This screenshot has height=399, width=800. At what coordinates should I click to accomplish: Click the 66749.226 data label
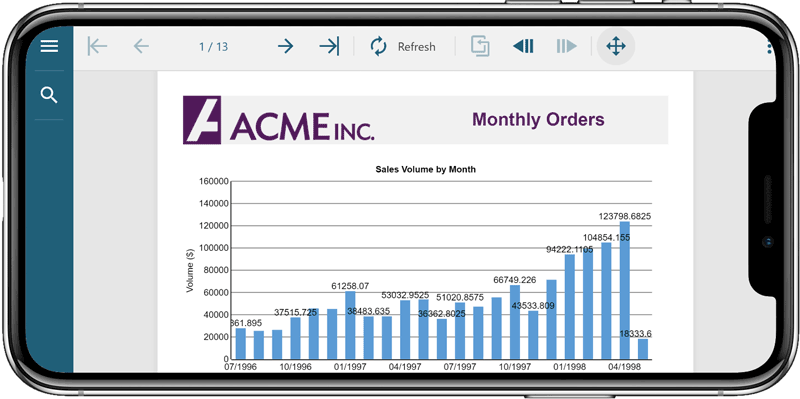[x=515, y=280]
